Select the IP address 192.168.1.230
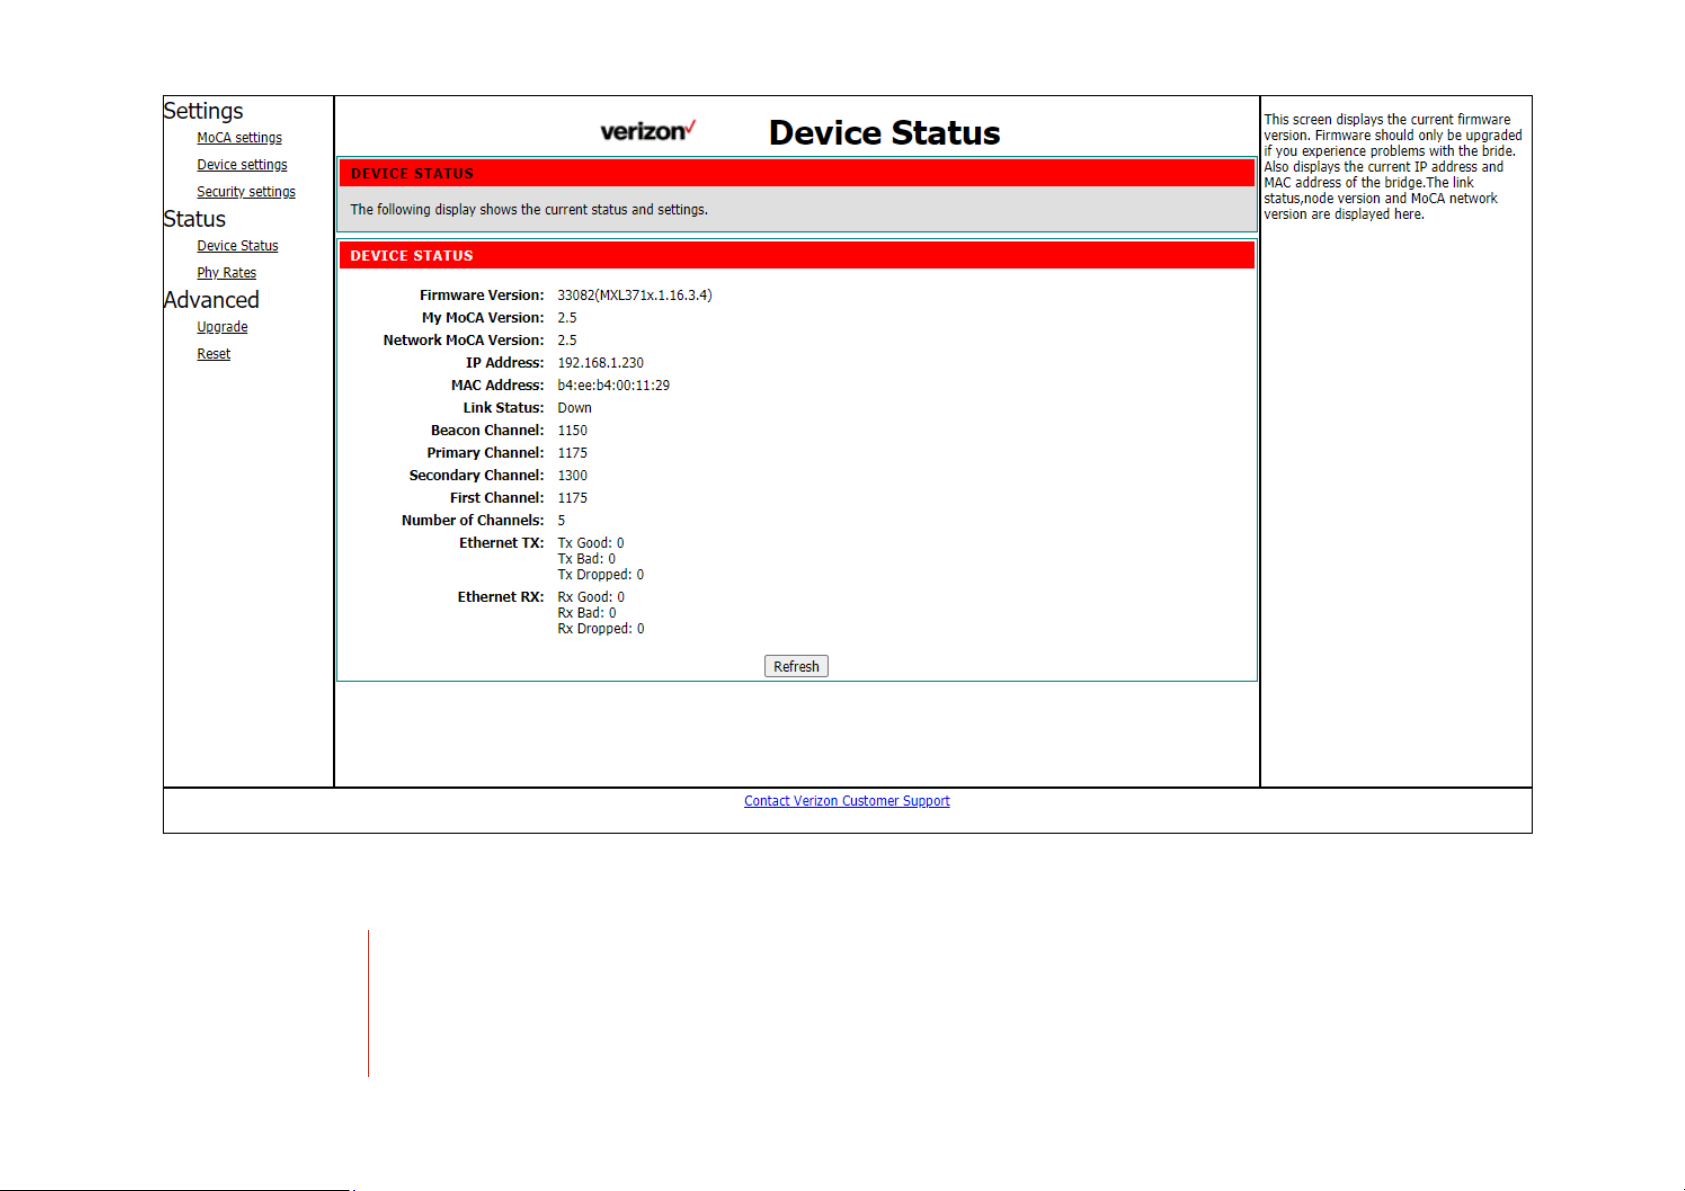Image resolution: width=1685 pixels, height=1191 pixels. pos(601,363)
